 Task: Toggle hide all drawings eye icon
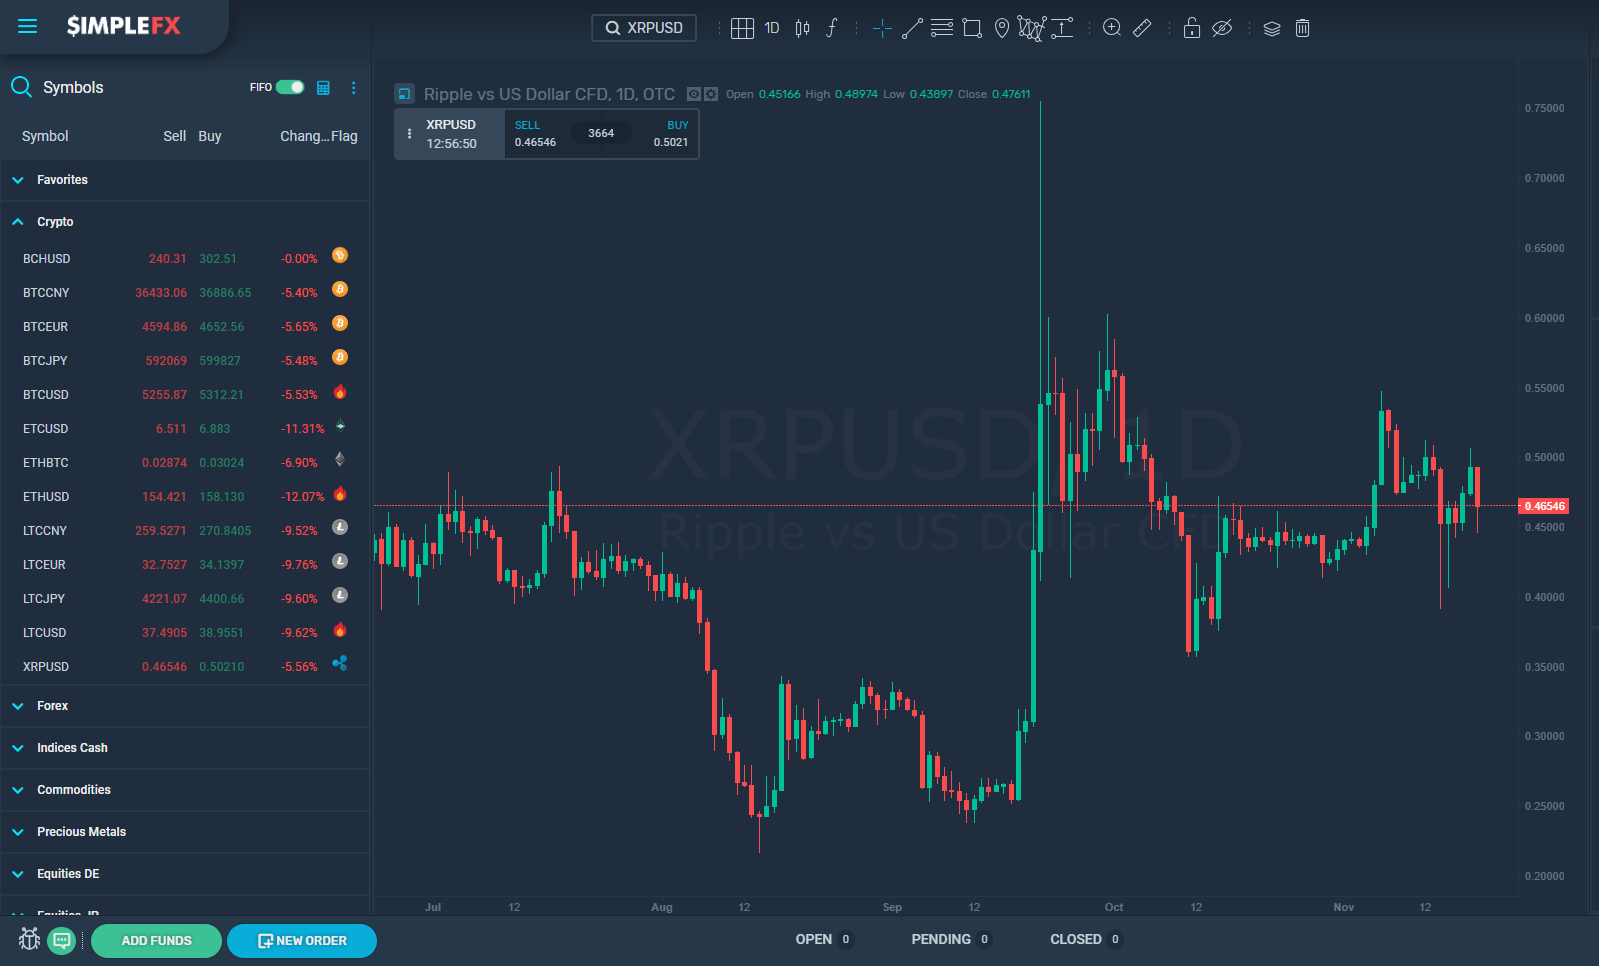coord(1222,28)
